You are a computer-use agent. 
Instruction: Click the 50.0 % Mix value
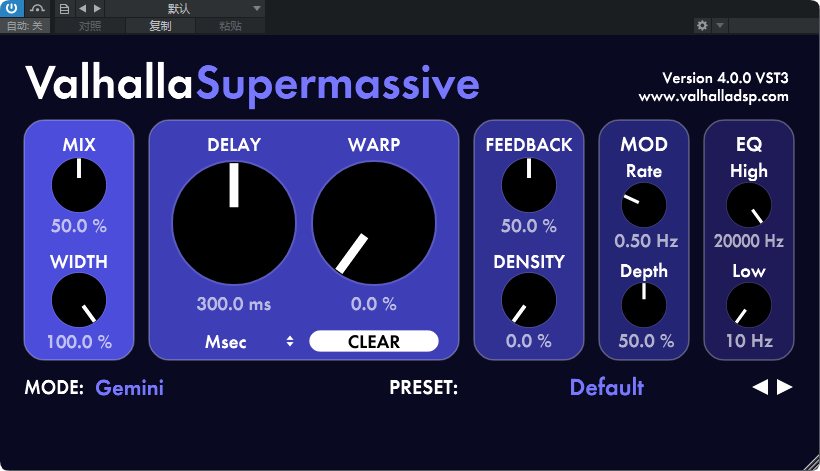79,226
